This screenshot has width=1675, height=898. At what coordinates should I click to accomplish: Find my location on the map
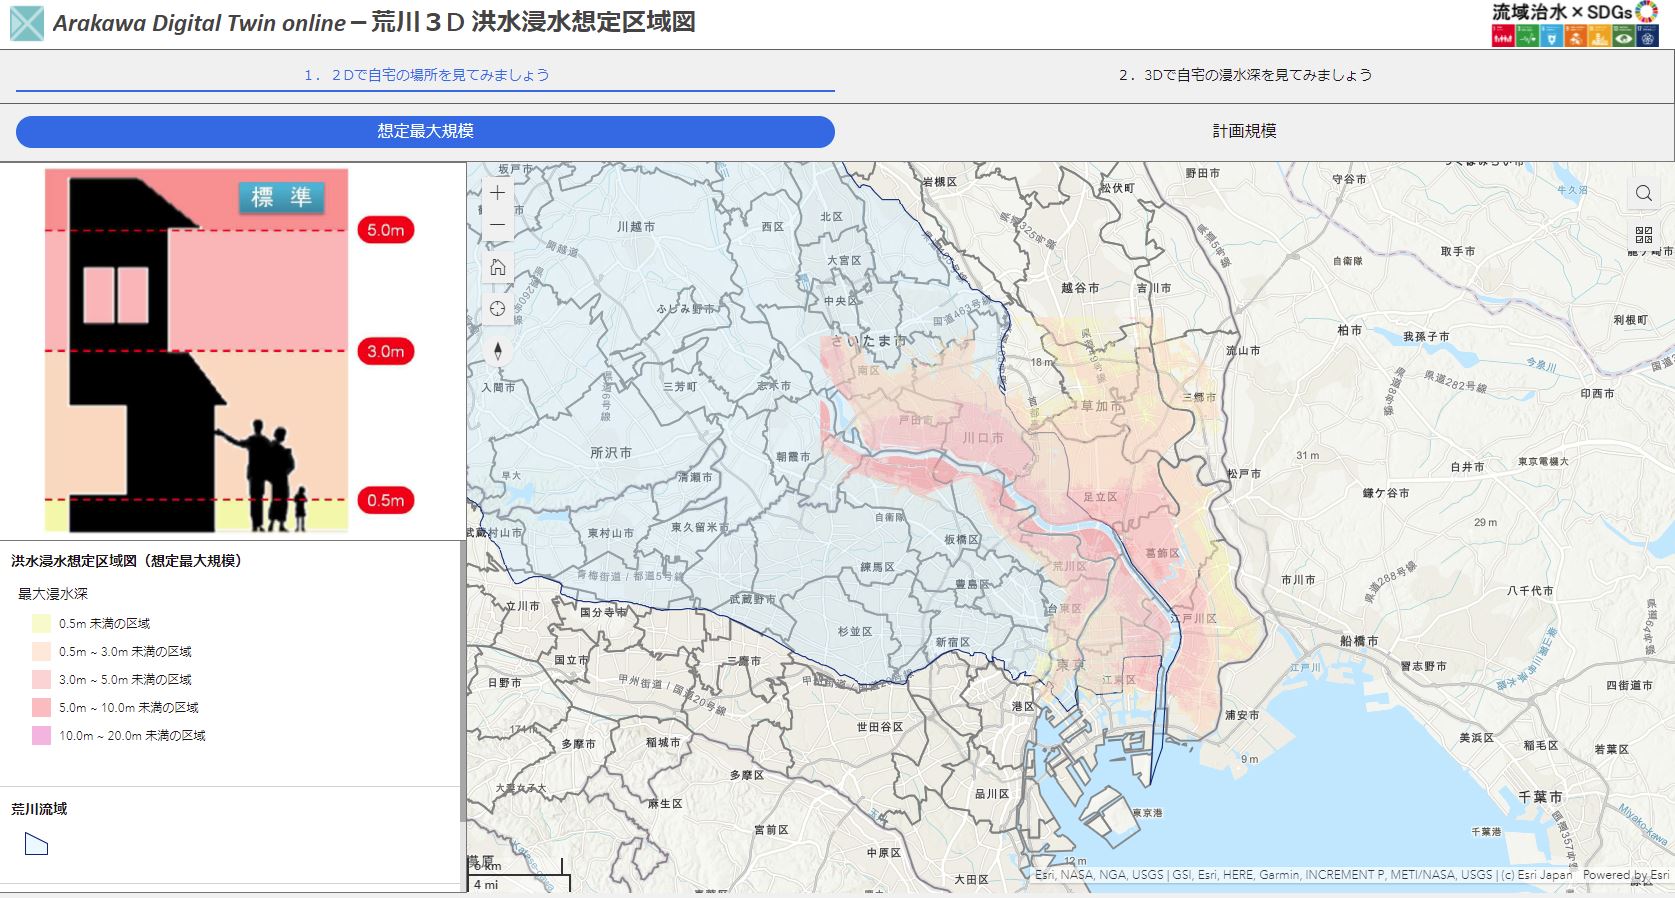[x=497, y=309]
